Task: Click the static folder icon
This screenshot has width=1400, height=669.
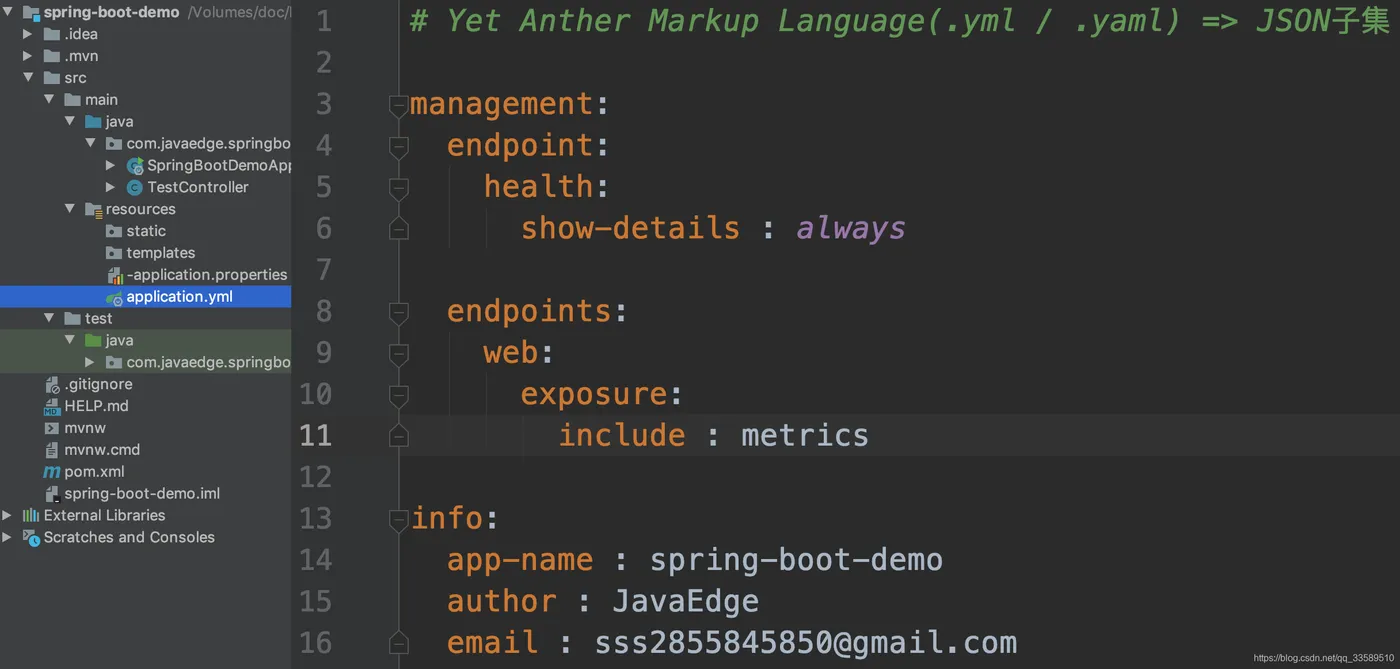Action: [114, 231]
